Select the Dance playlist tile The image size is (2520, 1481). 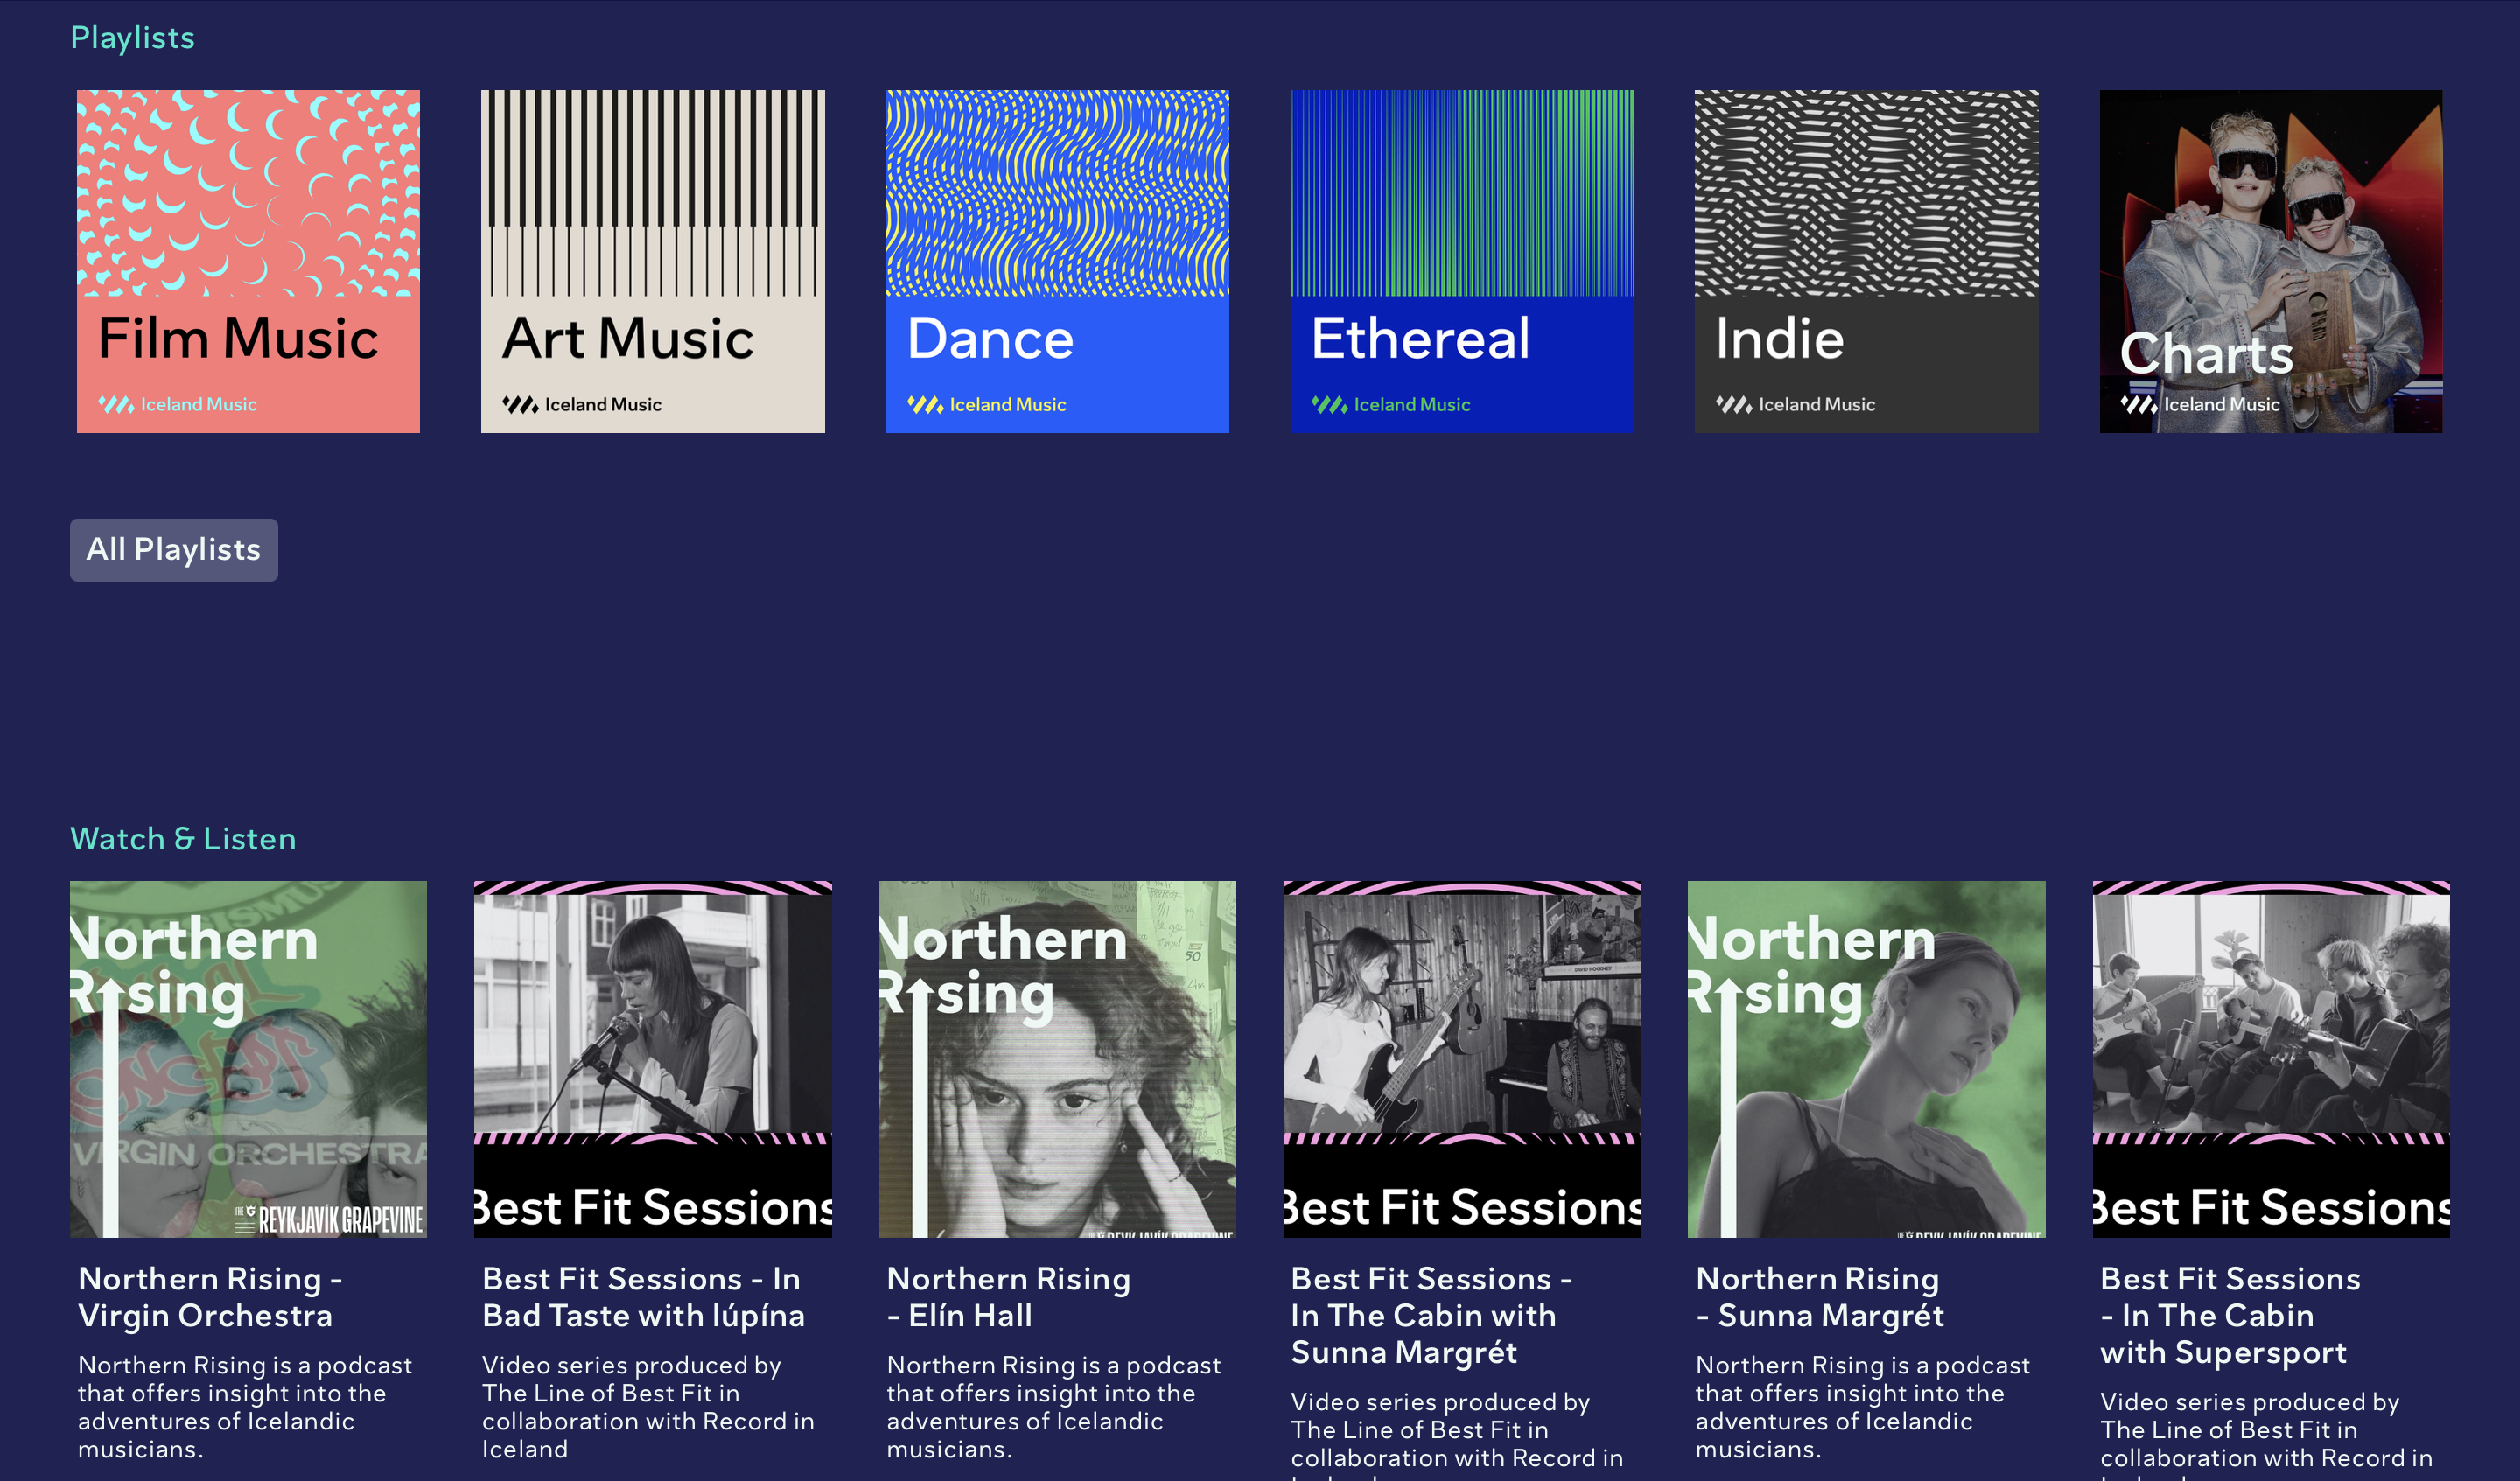[x=1057, y=261]
